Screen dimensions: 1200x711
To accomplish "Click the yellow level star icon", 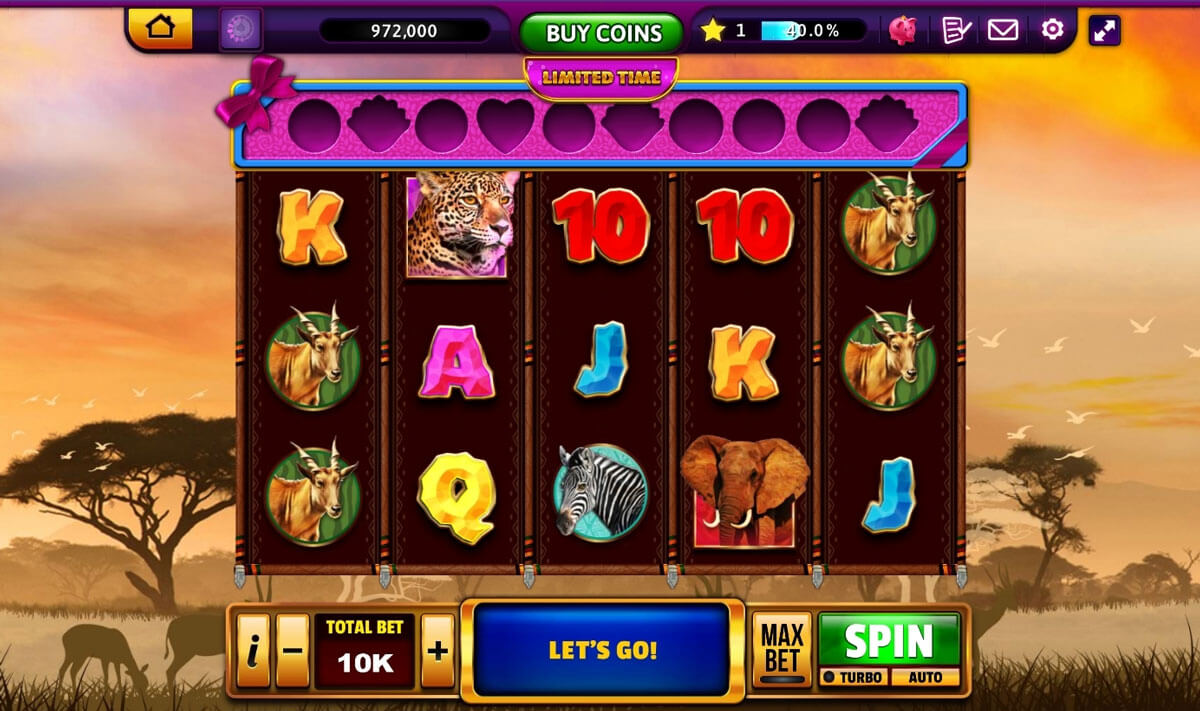I will coord(712,30).
